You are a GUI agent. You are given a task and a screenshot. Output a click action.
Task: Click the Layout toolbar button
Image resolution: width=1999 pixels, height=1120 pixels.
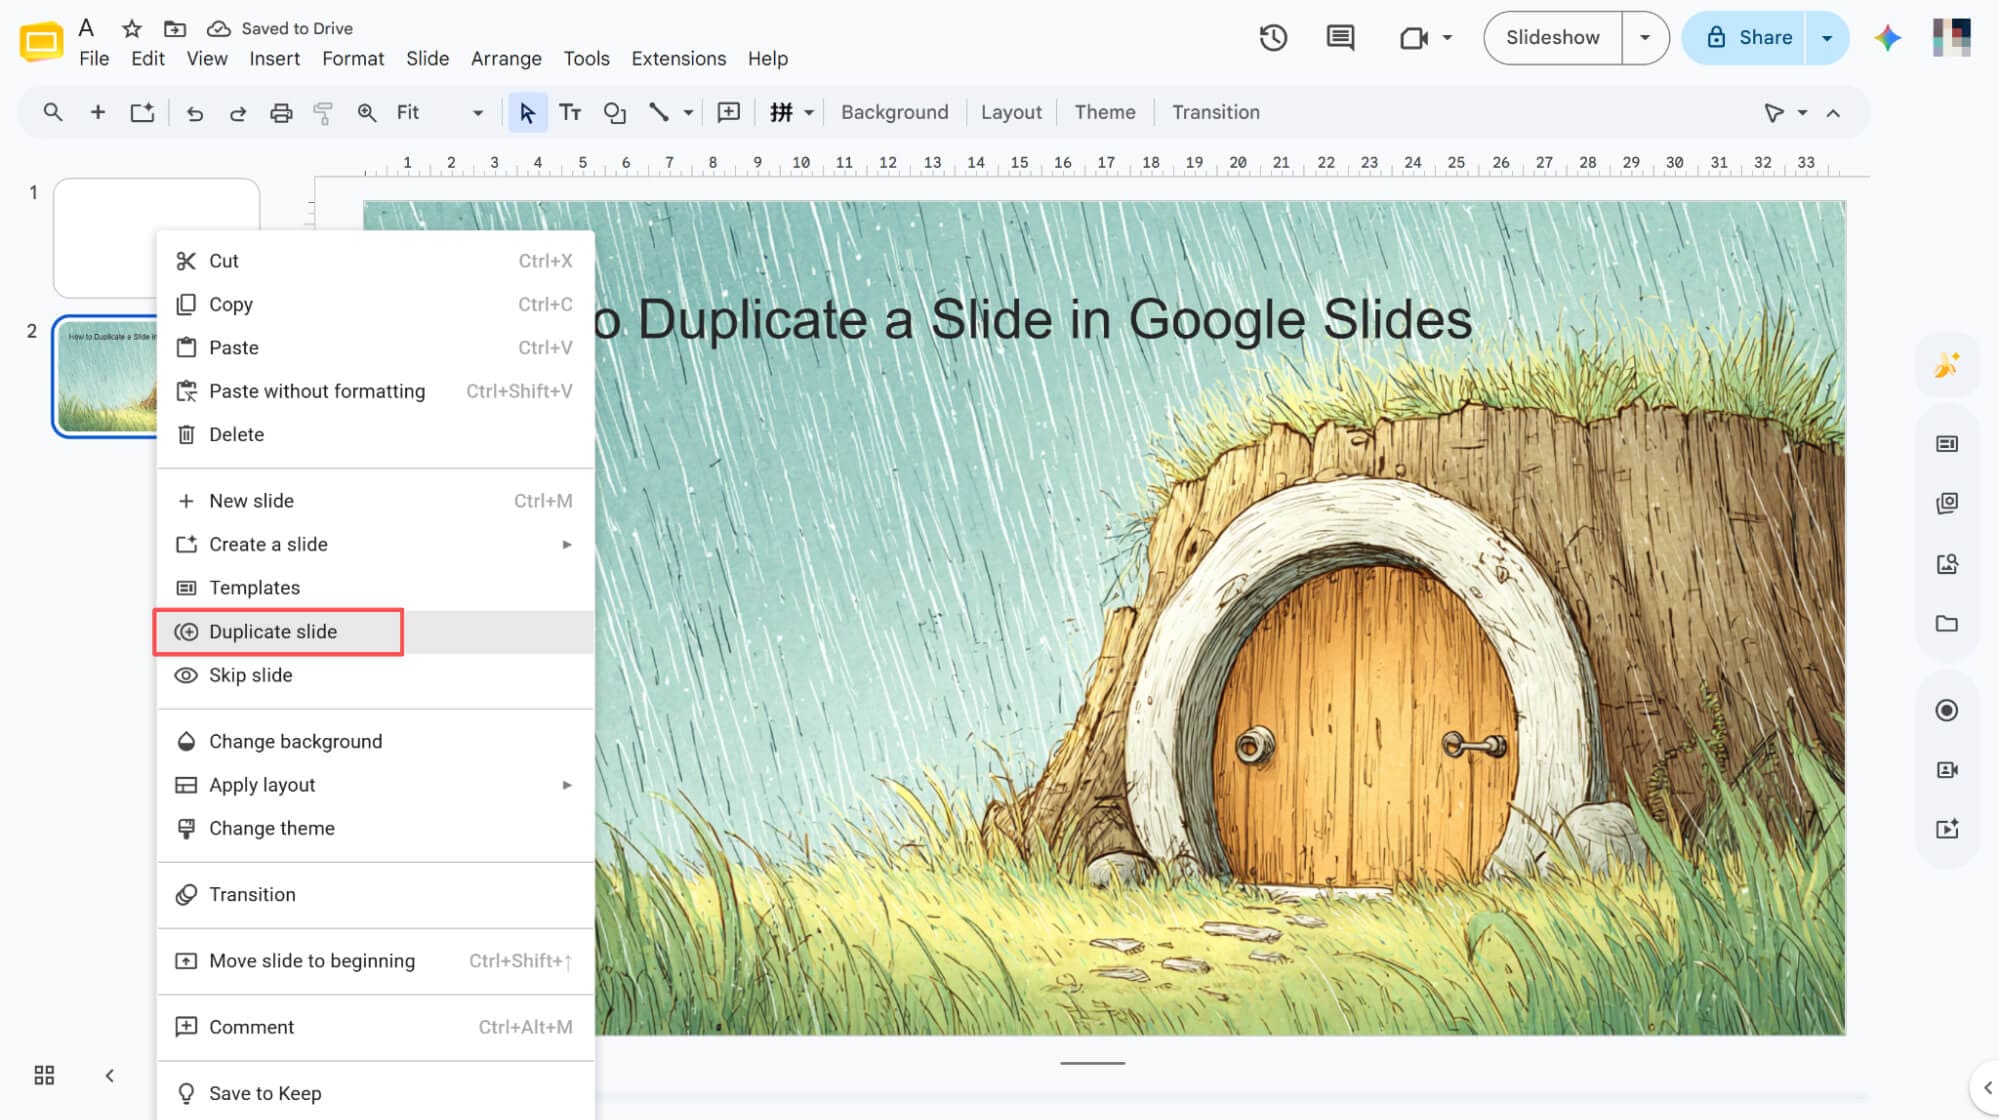click(x=1011, y=113)
